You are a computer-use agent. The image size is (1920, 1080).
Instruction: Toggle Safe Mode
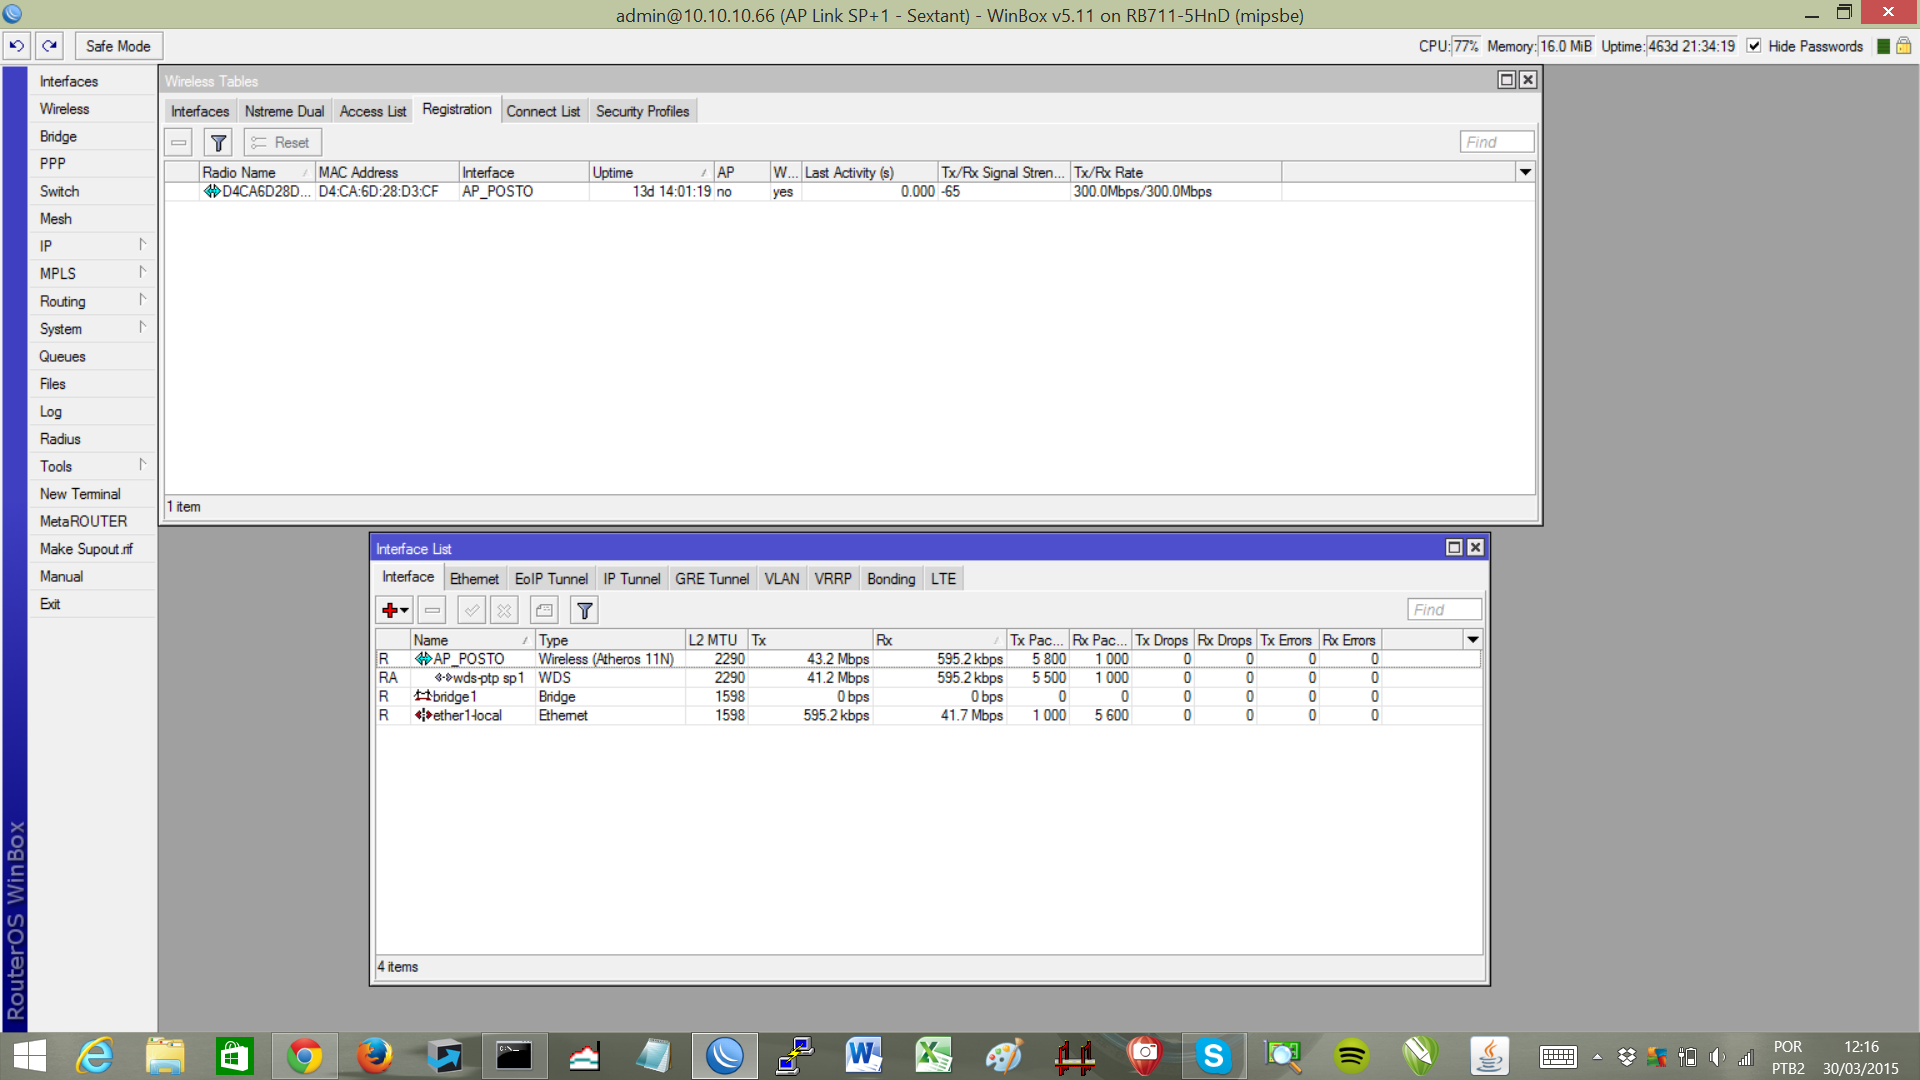[x=118, y=46]
